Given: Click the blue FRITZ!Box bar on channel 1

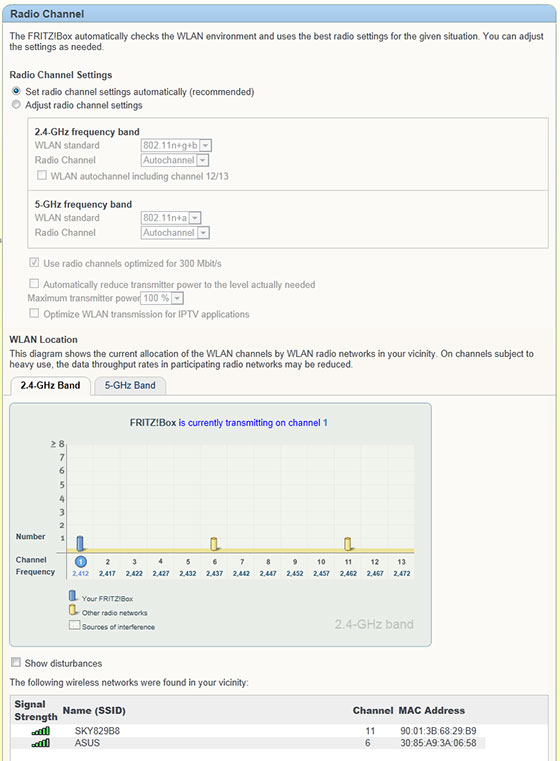Looking at the screenshot, I should pos(81,543).
